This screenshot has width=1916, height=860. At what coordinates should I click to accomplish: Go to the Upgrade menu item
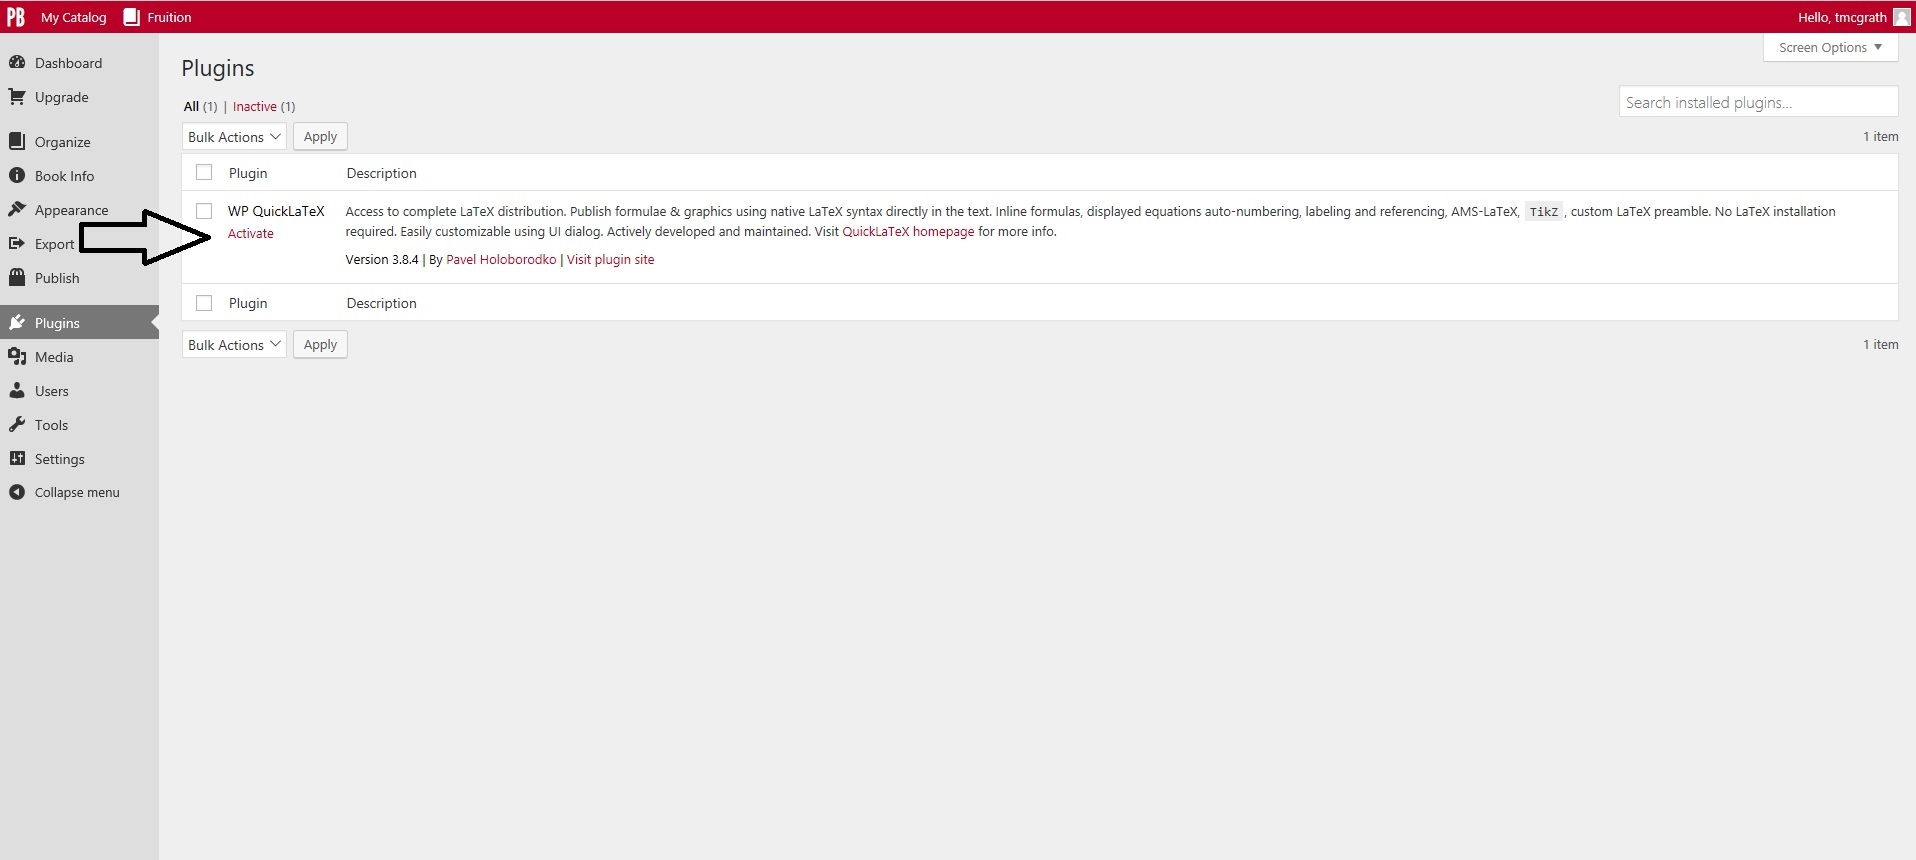(61, 97)
